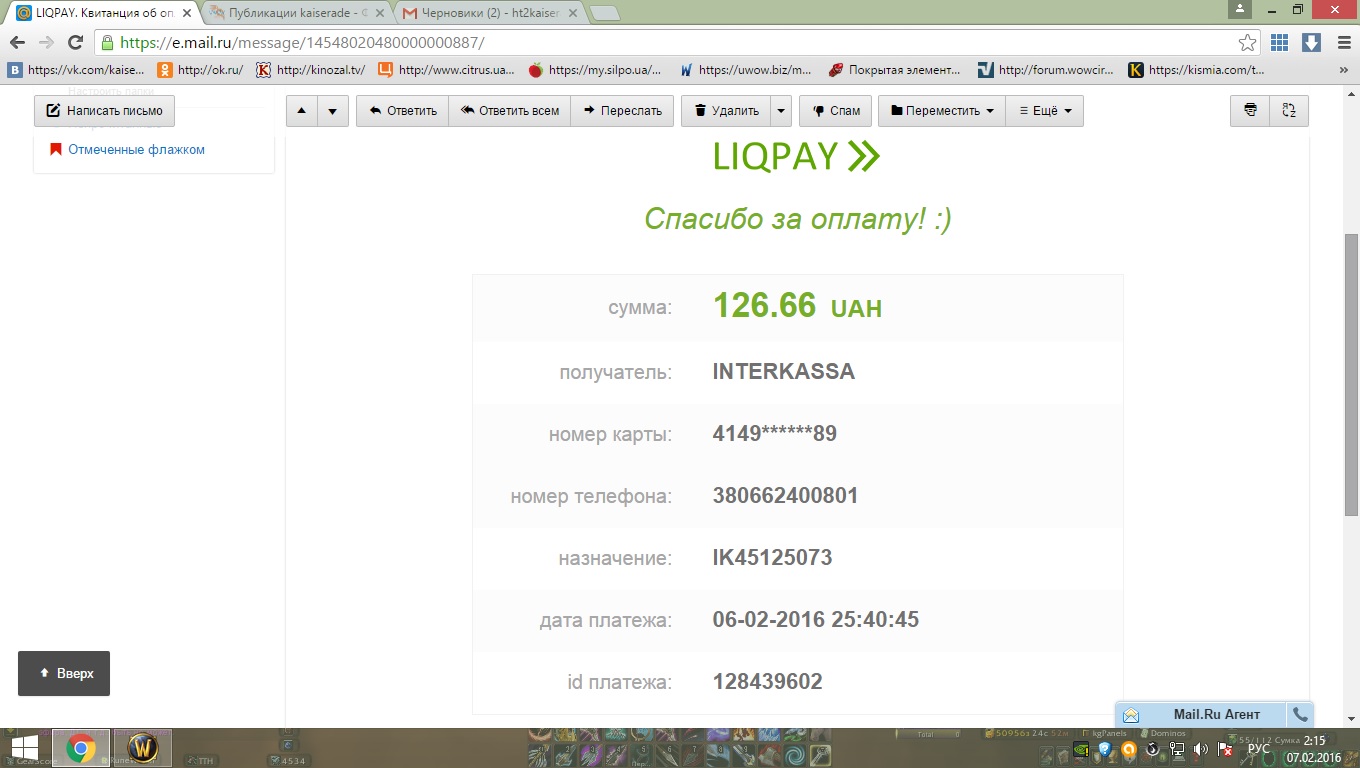Open the apps grid extension icon
The width and height of the screenshot is (1360, 768).
point(1279,43)
